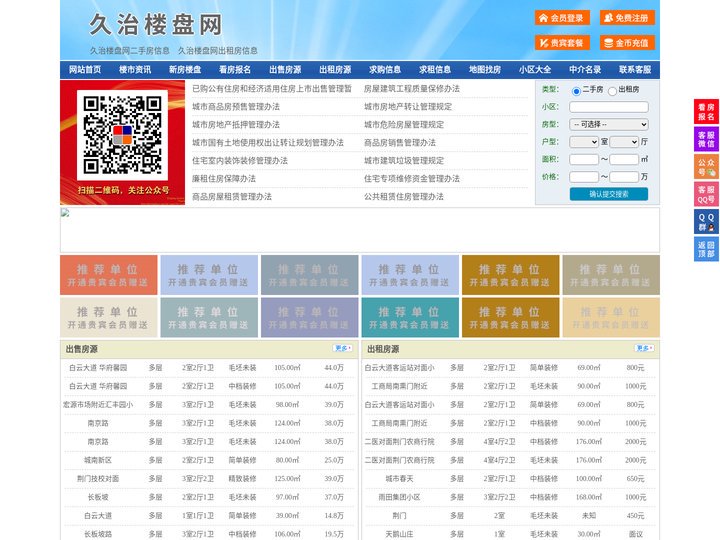
Task: Open 公共租赁住房管理办法 link
Action: (x=404, y=196)
